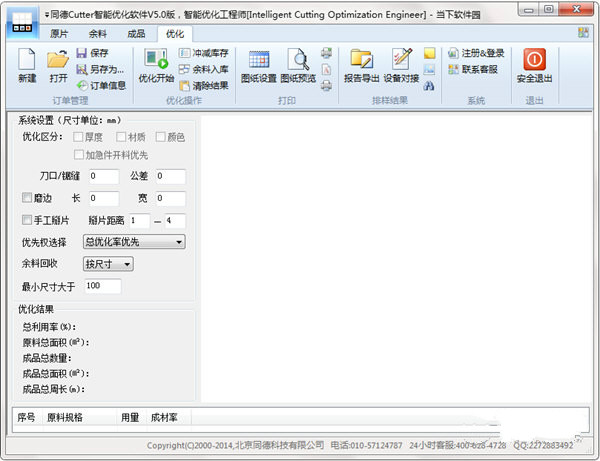Image resolution: width=600 pixels, height=461 pixels.
Task: Maximize the Cutter window
Action: tap(549, 9)
